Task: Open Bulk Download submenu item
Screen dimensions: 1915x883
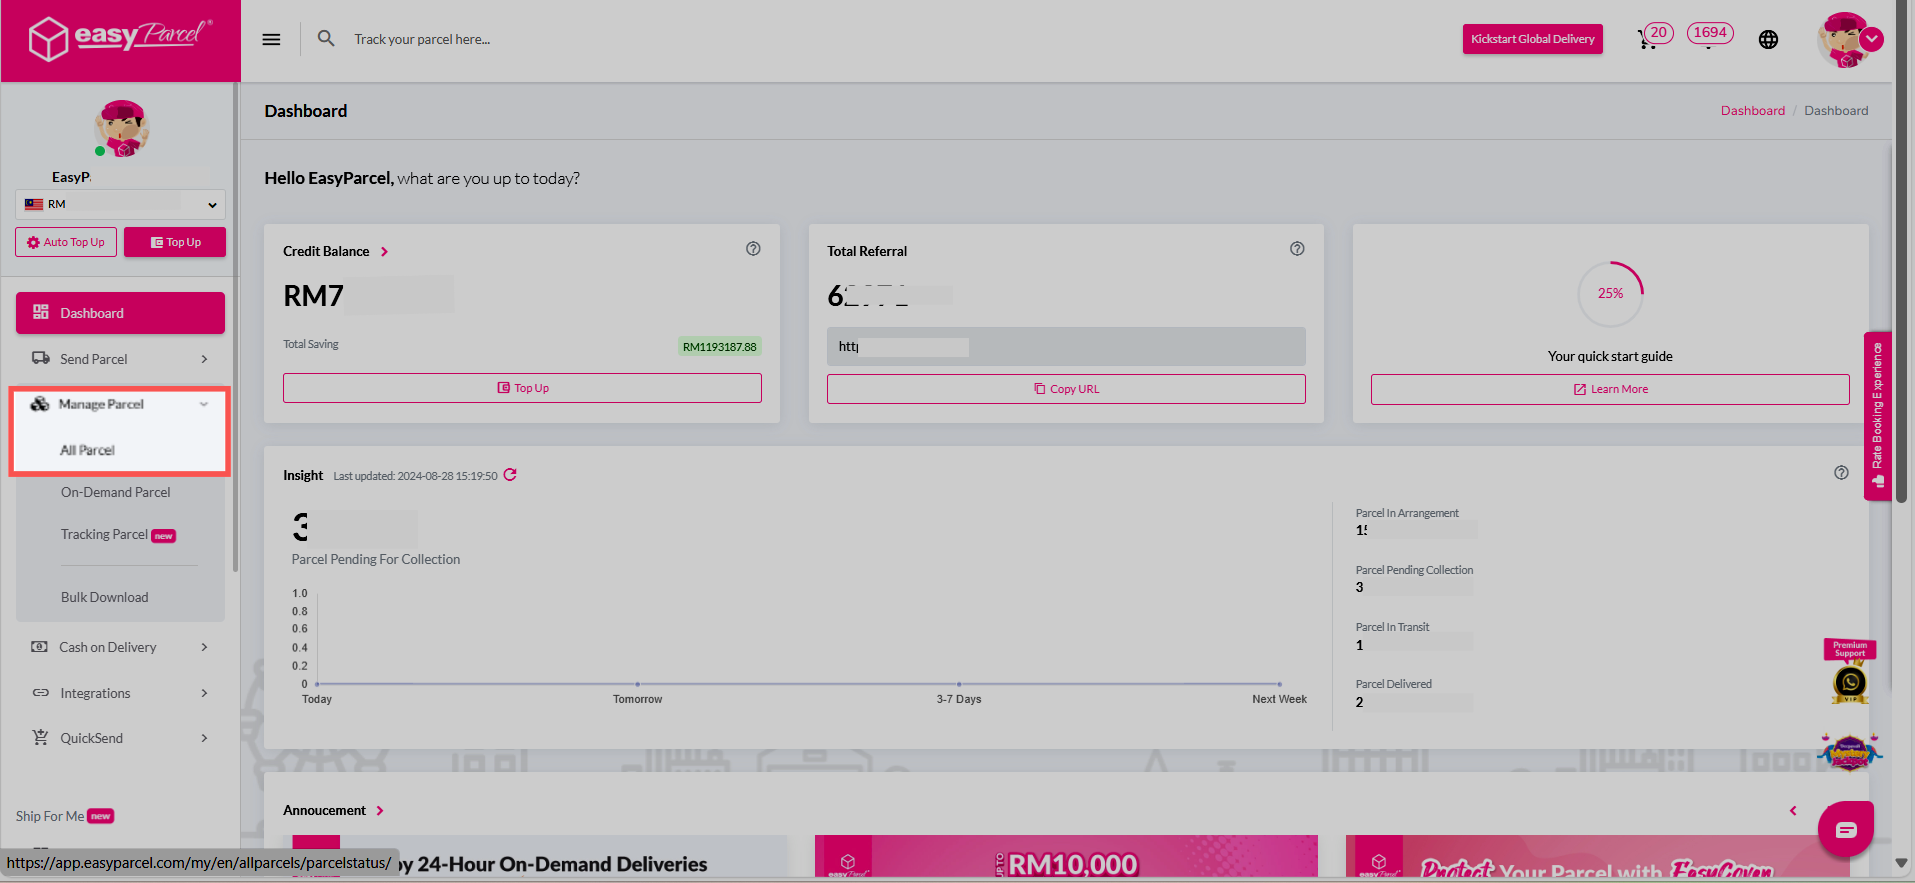Action: tap(104, 597)
